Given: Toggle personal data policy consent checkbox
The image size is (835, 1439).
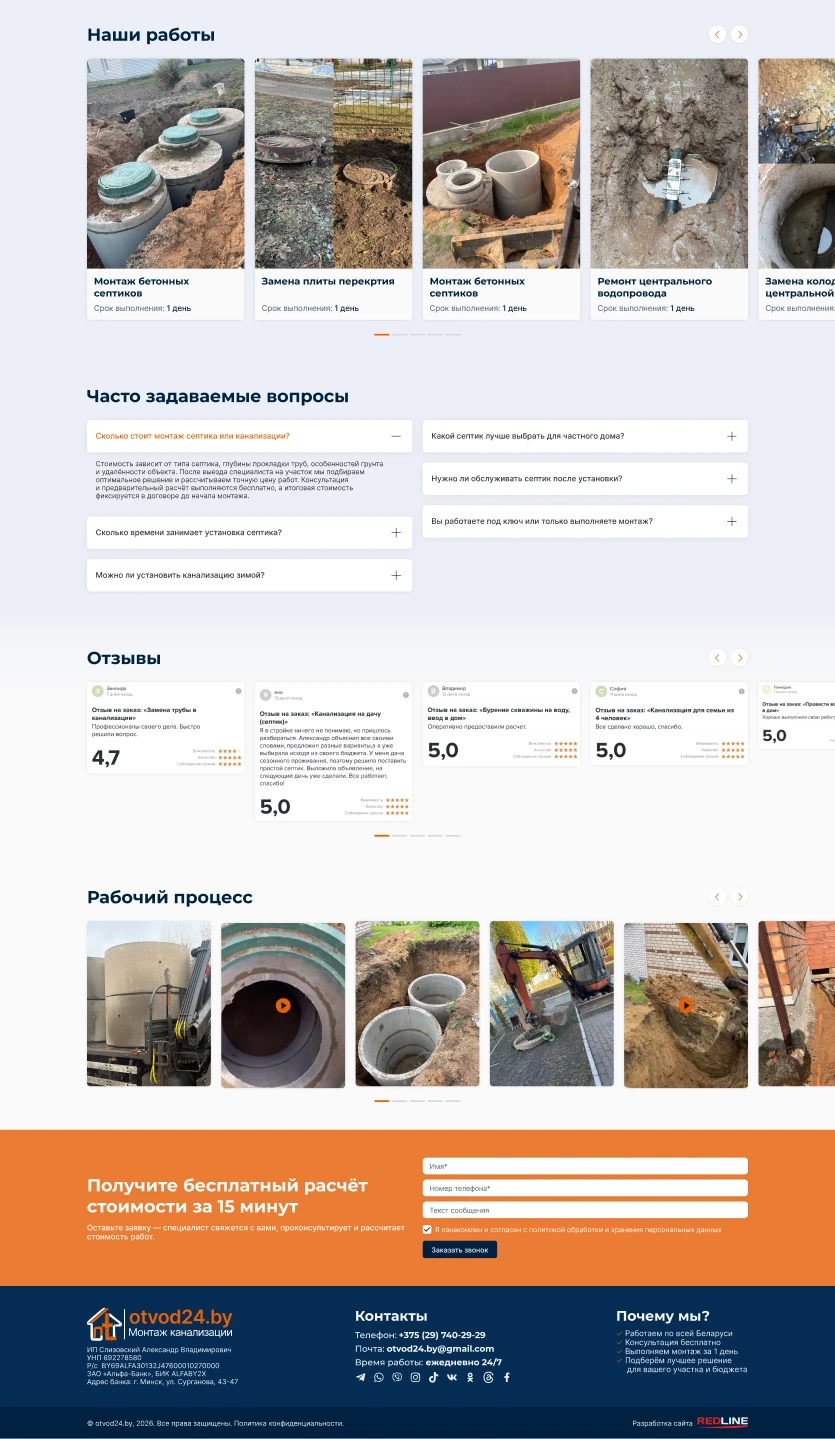Looking at the screenshot, I should pos(427,1229).
